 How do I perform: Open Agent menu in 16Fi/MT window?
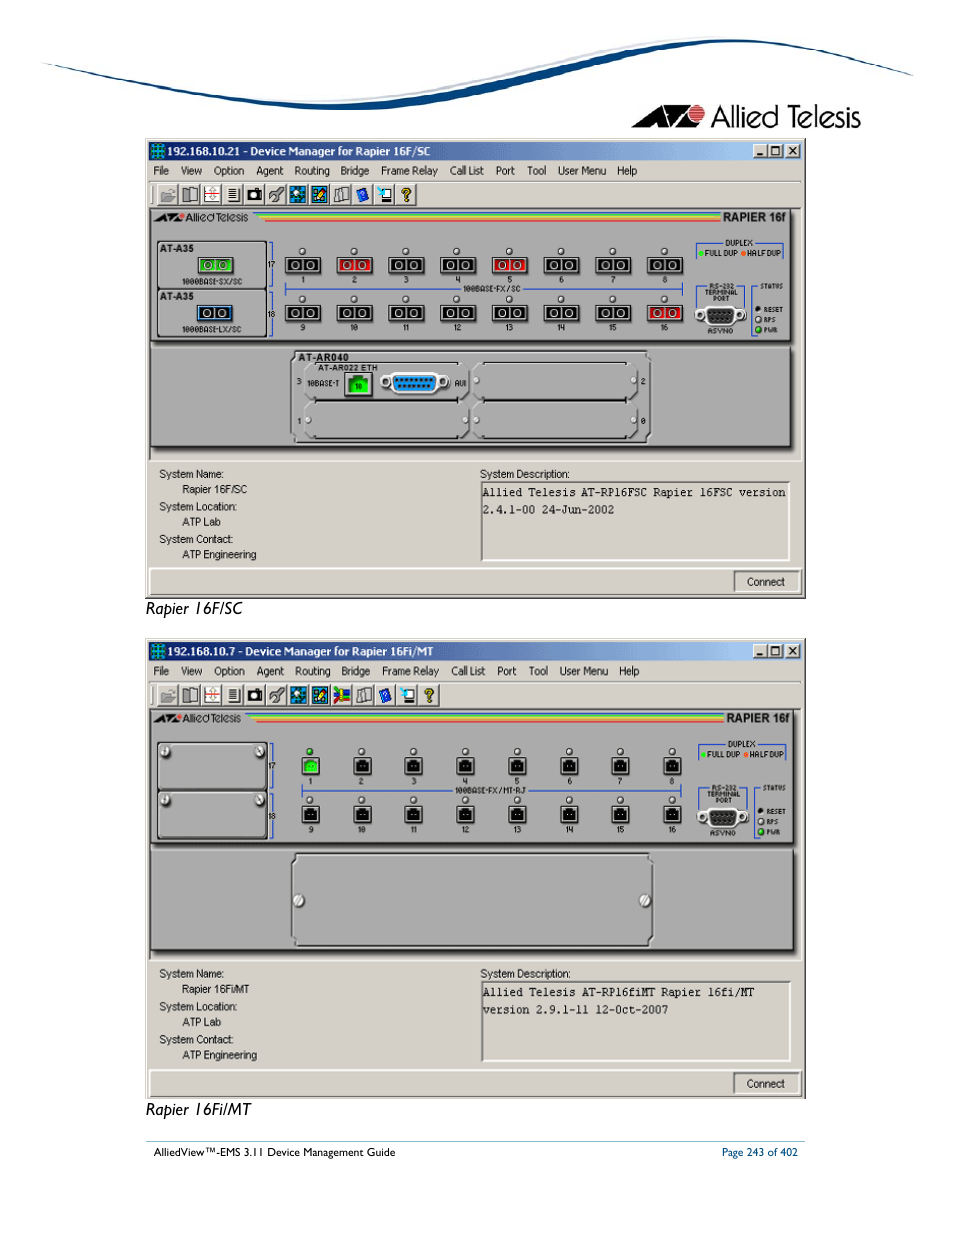270,672
